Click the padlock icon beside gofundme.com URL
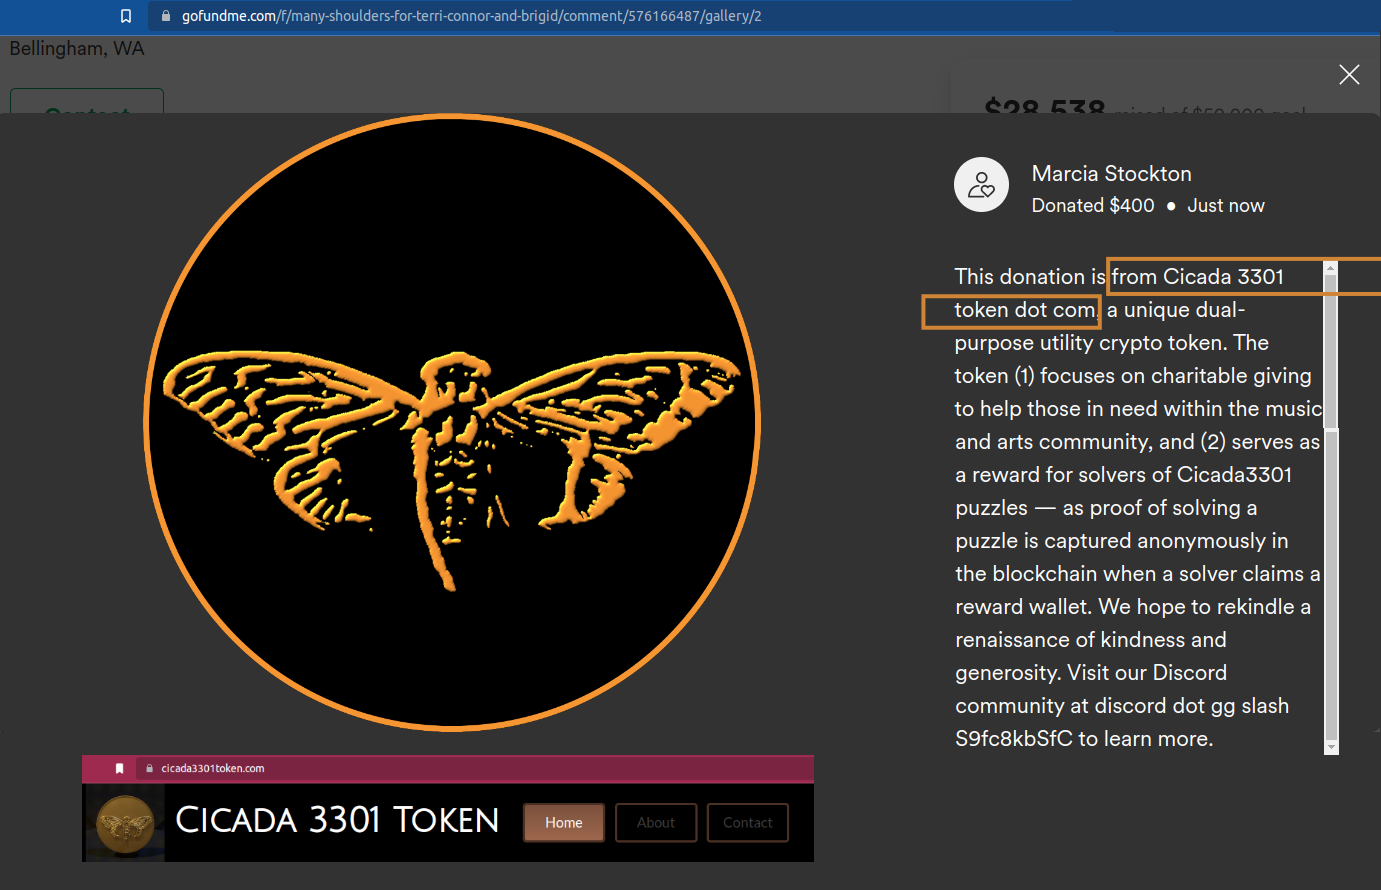This screenshot has height=890, width=1381. pos(166,16)
